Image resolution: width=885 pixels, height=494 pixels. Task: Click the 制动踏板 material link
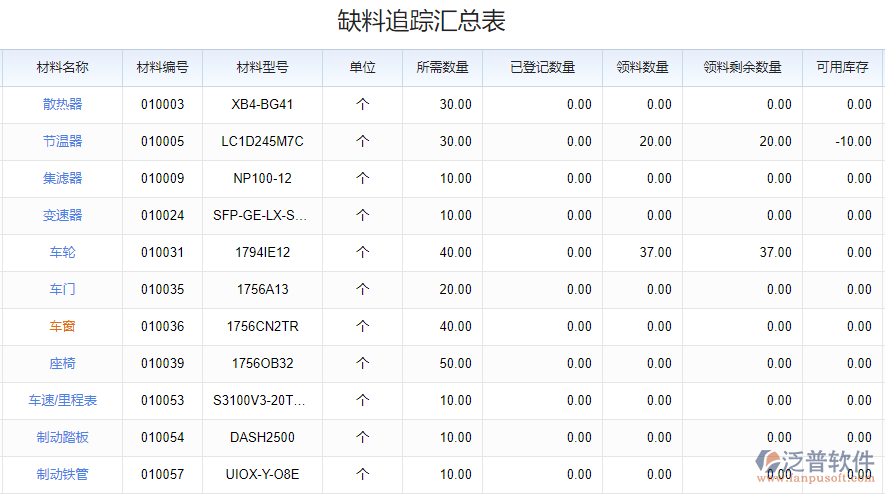click(62, 437)
